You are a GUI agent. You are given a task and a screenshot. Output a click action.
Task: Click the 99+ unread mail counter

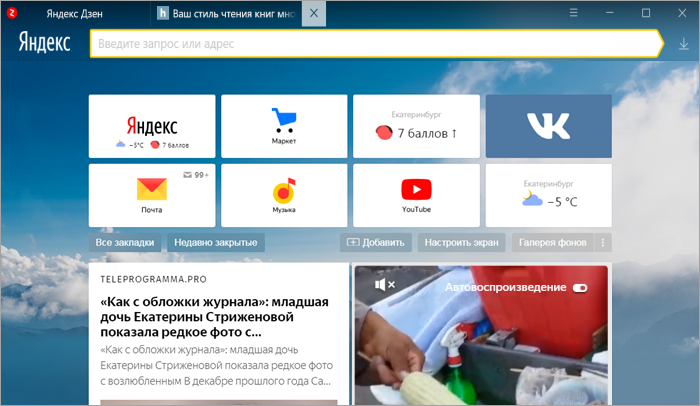[x=196, y=175]
